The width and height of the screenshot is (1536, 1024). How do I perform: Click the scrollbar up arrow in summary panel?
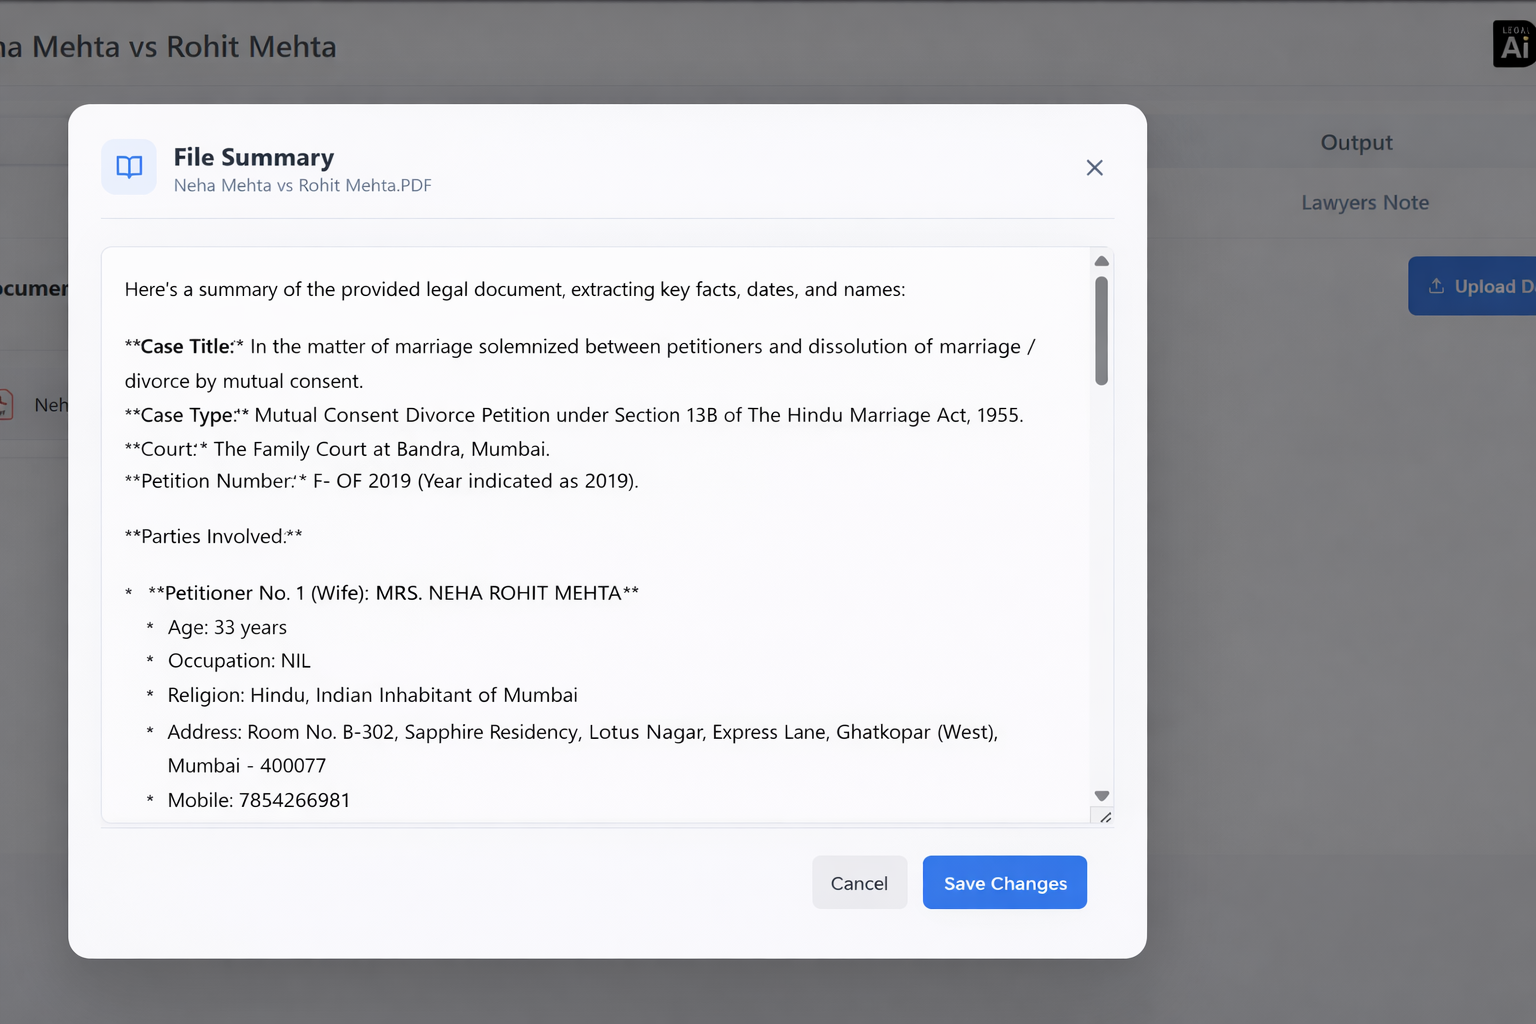click(1101, 260)
